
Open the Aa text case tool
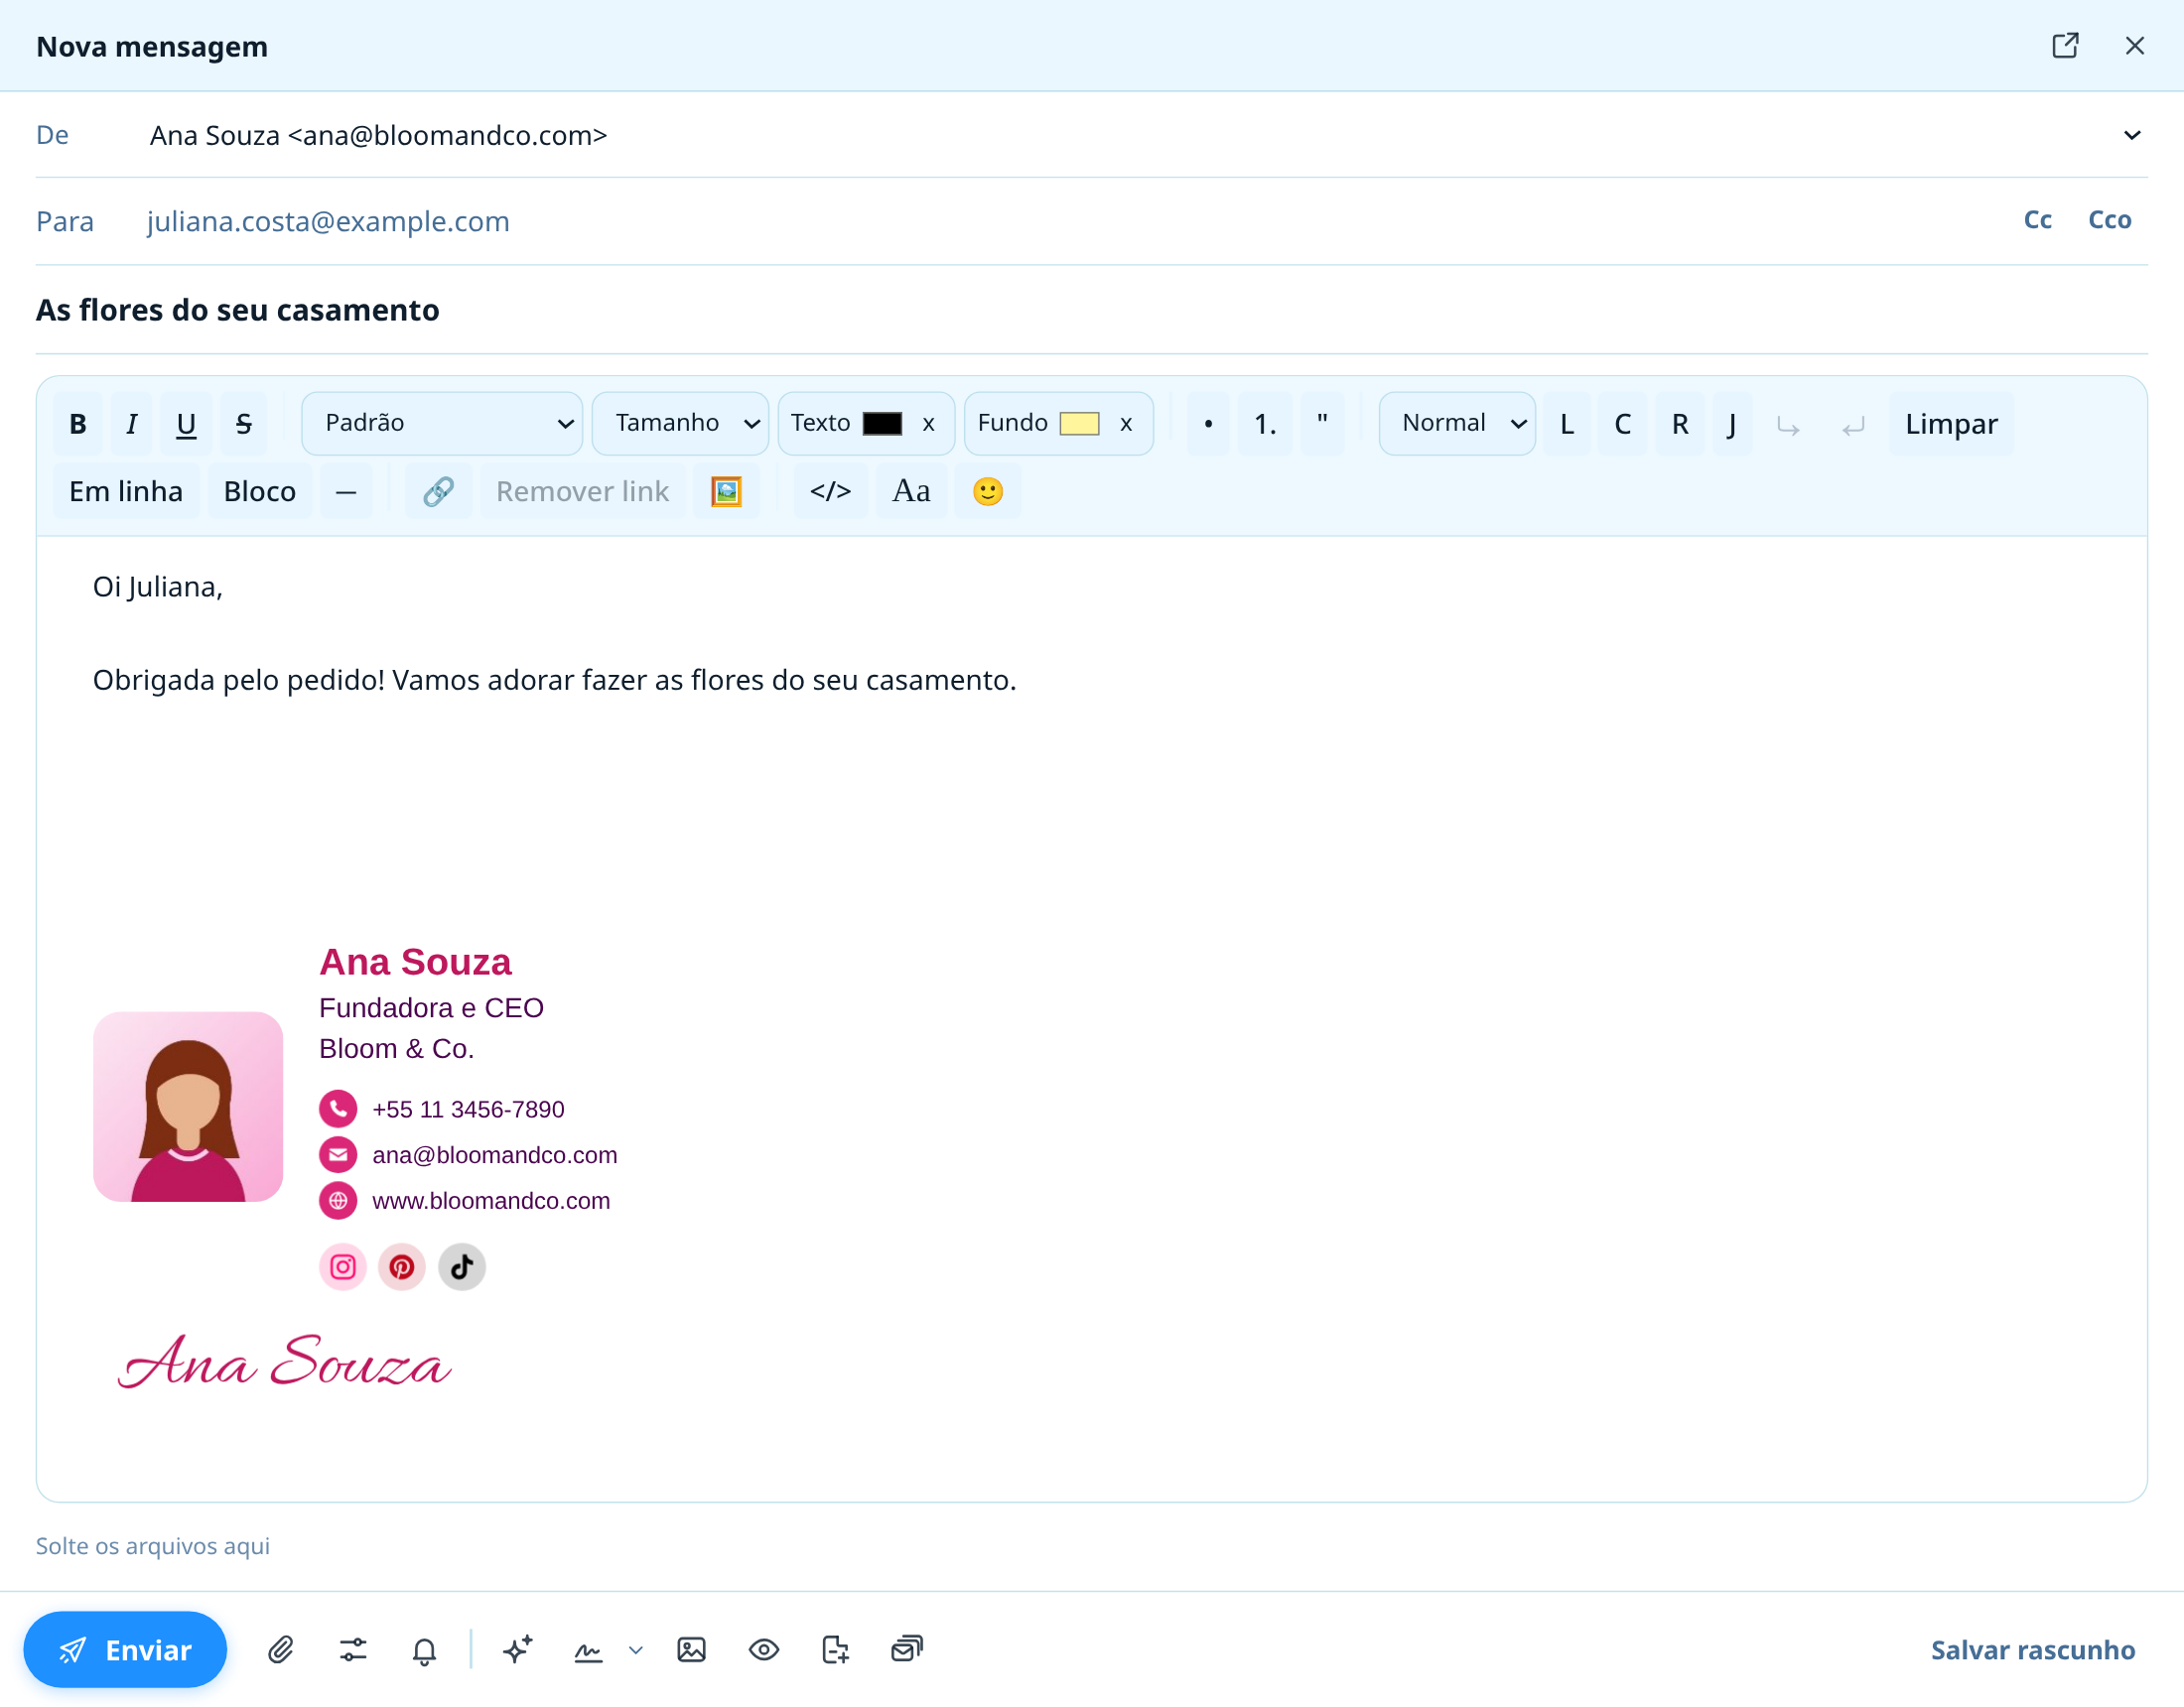(x=911, y=491)
